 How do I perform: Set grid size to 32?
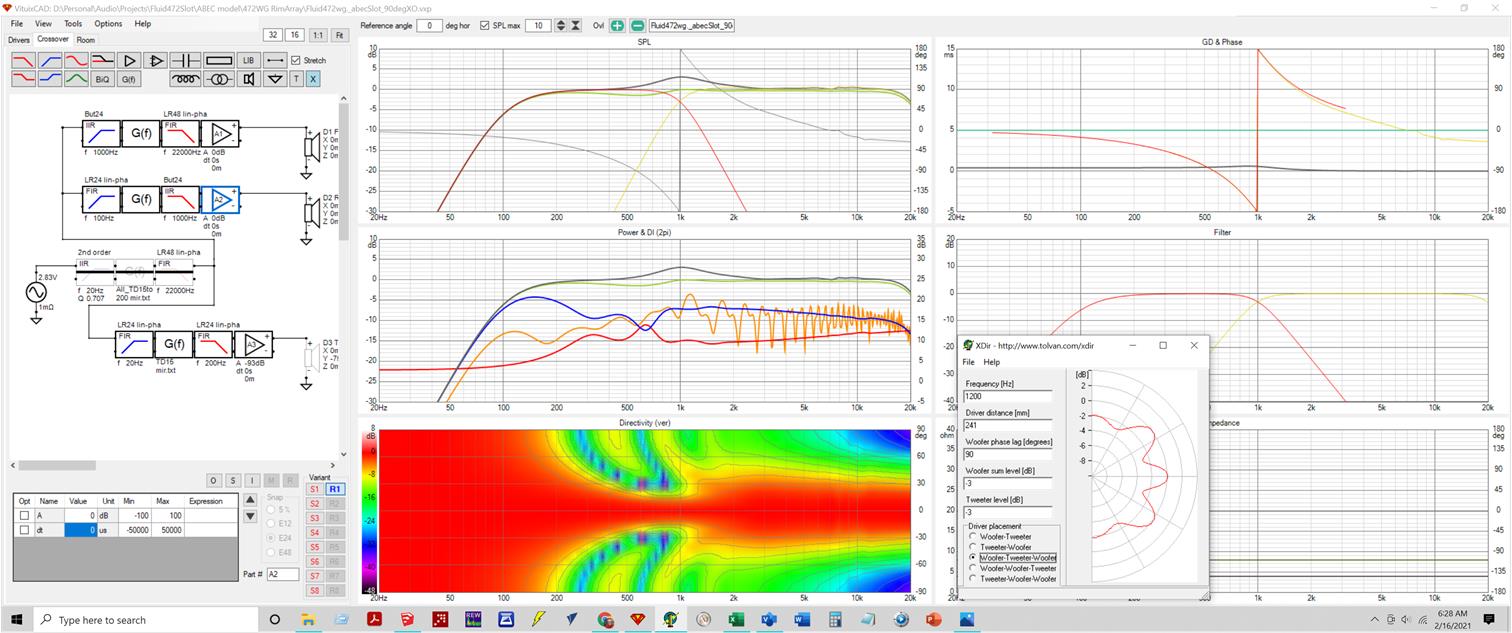point(272,35)
